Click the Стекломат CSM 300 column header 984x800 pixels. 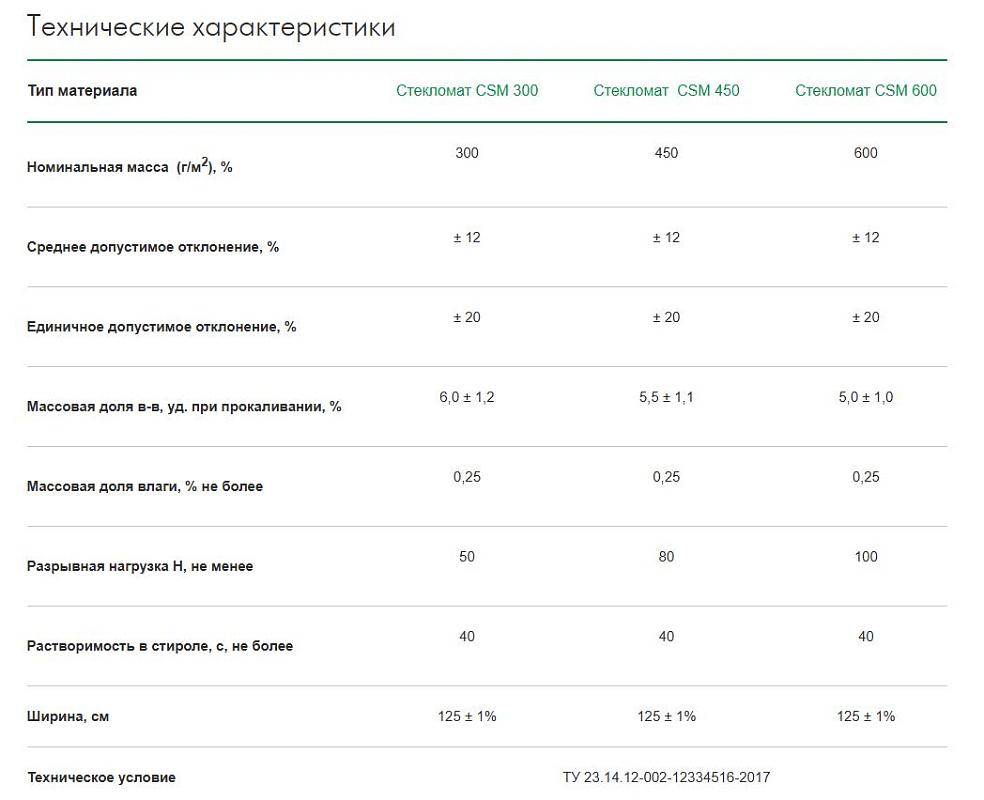[466, 91]
